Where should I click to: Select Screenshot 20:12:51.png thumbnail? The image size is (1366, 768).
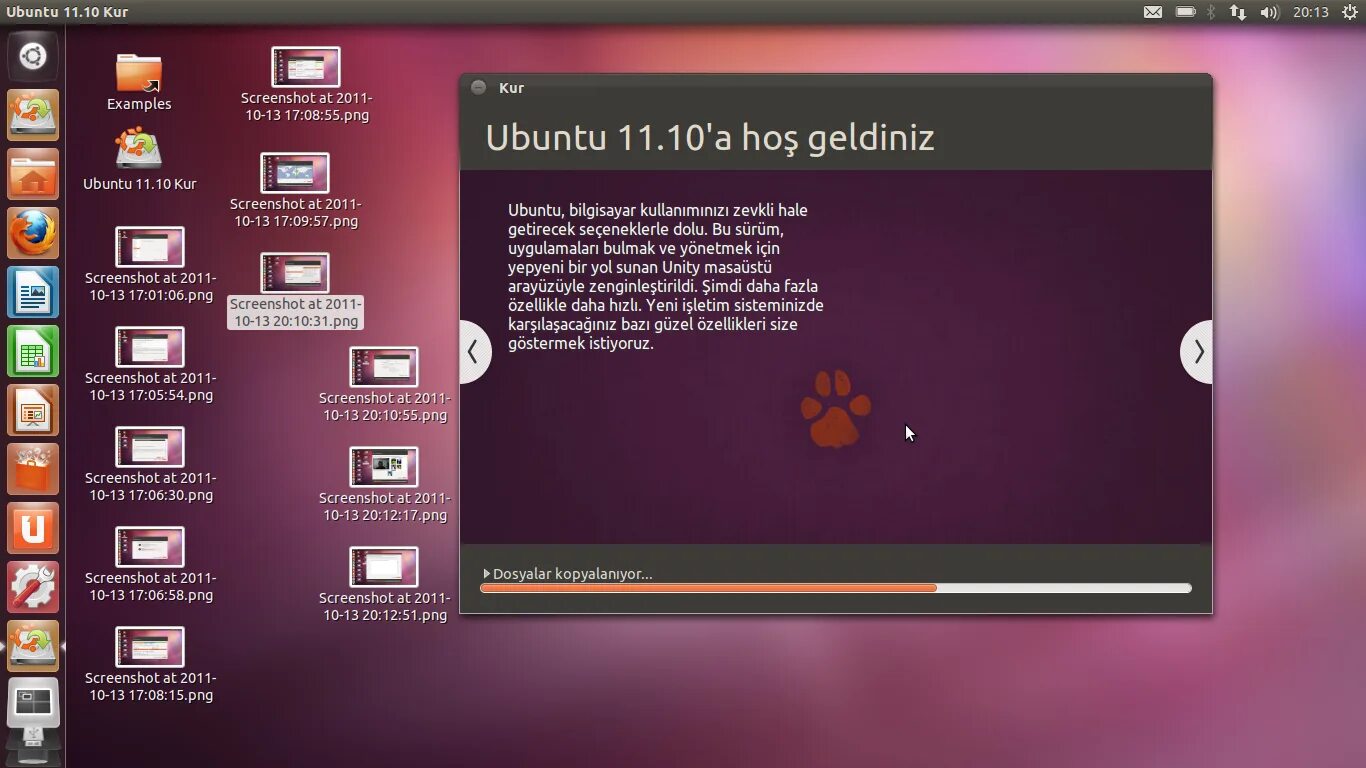coord(384,567)
